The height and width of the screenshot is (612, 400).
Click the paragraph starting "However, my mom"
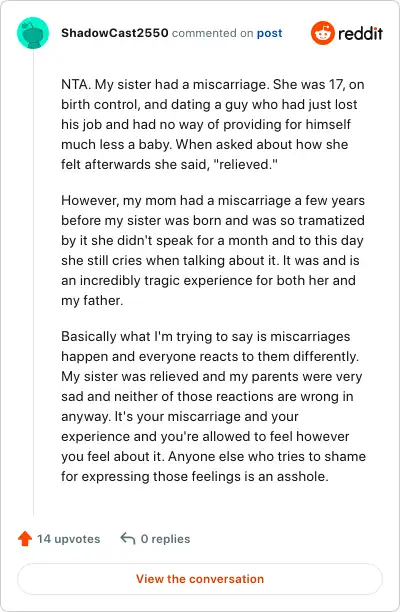coord(213,250)
